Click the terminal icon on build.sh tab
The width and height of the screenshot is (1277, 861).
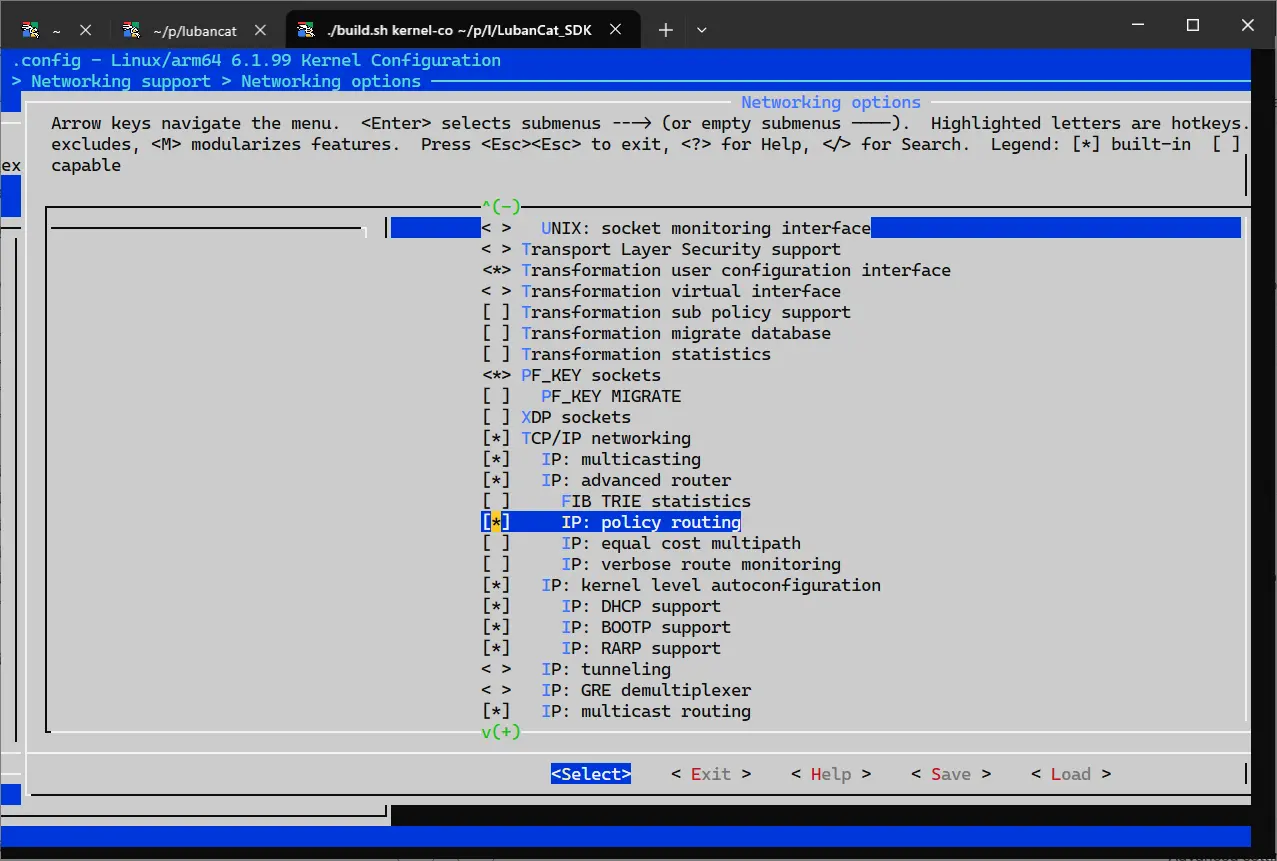306,30
